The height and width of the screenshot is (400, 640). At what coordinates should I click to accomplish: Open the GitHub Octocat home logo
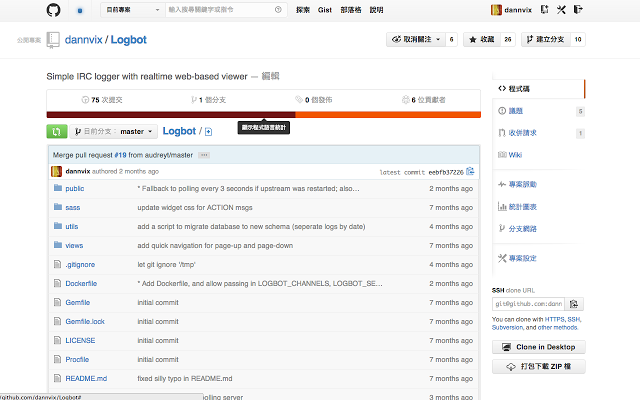(53, 10)
